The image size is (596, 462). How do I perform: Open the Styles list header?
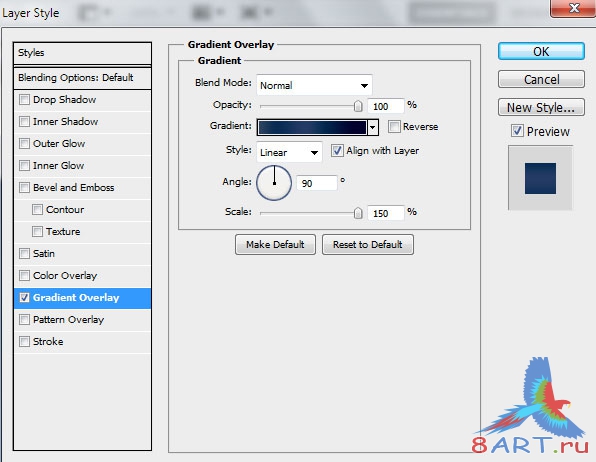tap(82, 53)
